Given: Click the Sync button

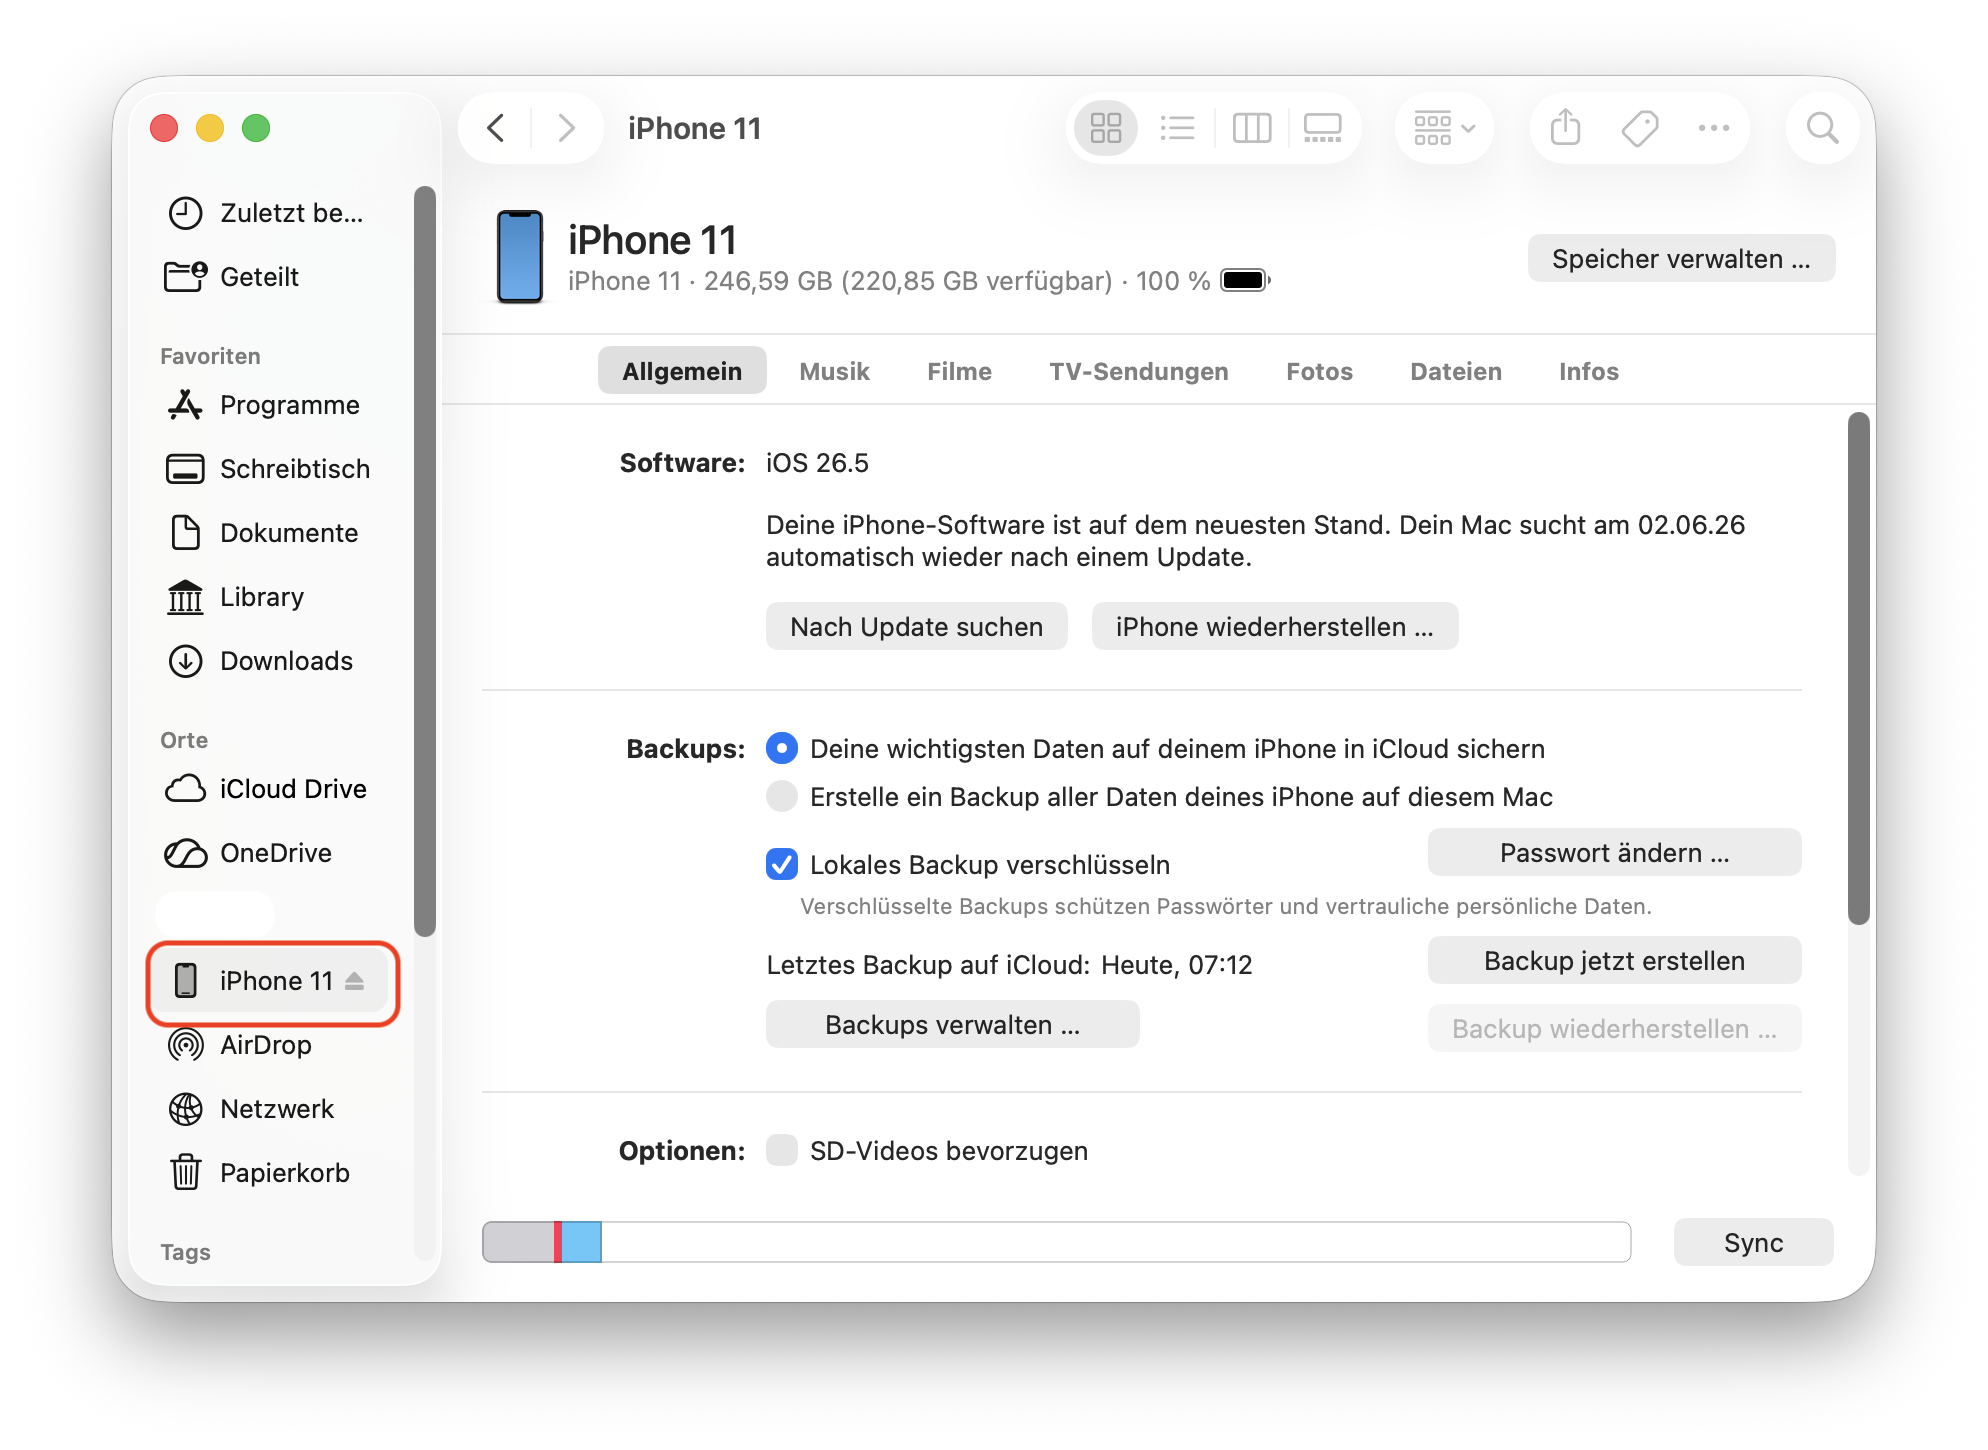Looking at the screenshot, I should [x=1753, y=1243].
